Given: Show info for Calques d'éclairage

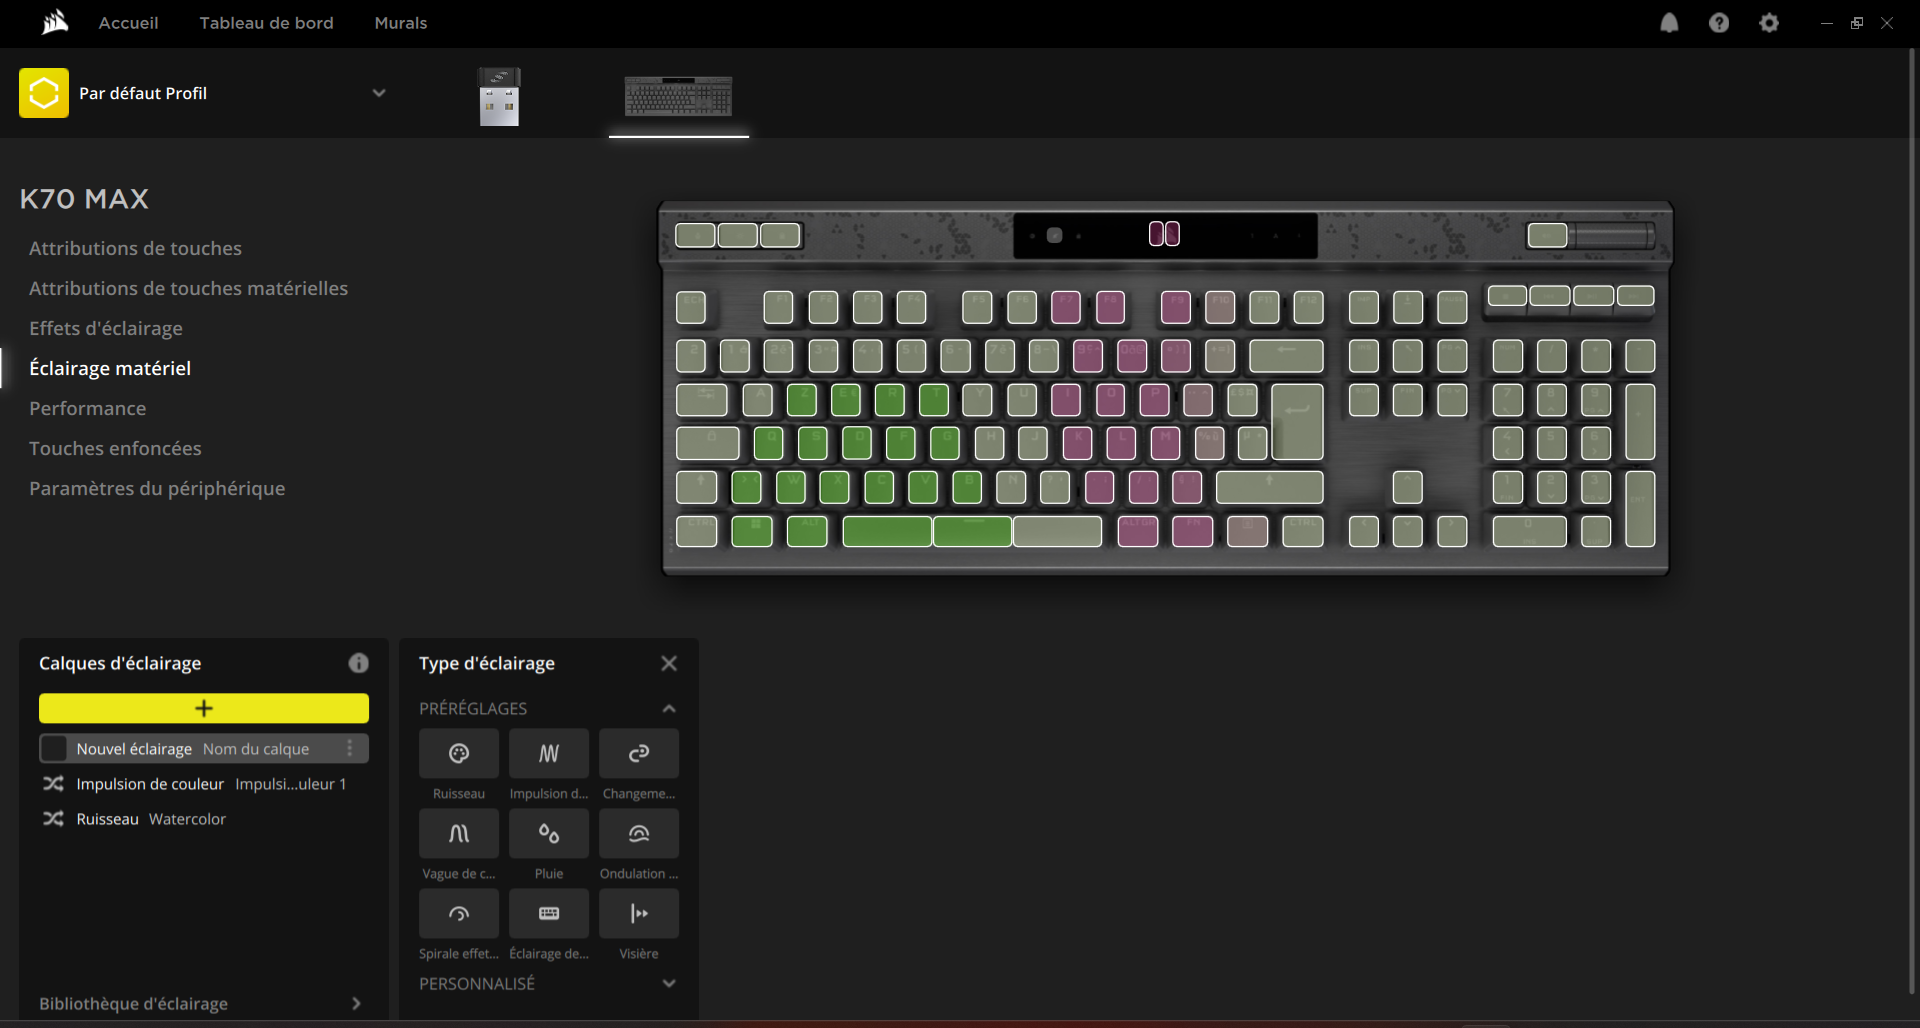Looking at the screenshot, I should click(x=358, y=663).
